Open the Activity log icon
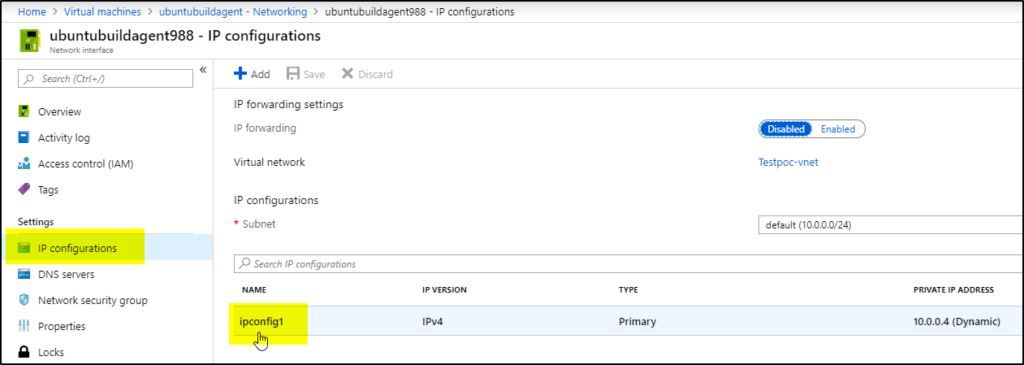The height and width of the screenshot is (365, 1024). click(24, 138)
